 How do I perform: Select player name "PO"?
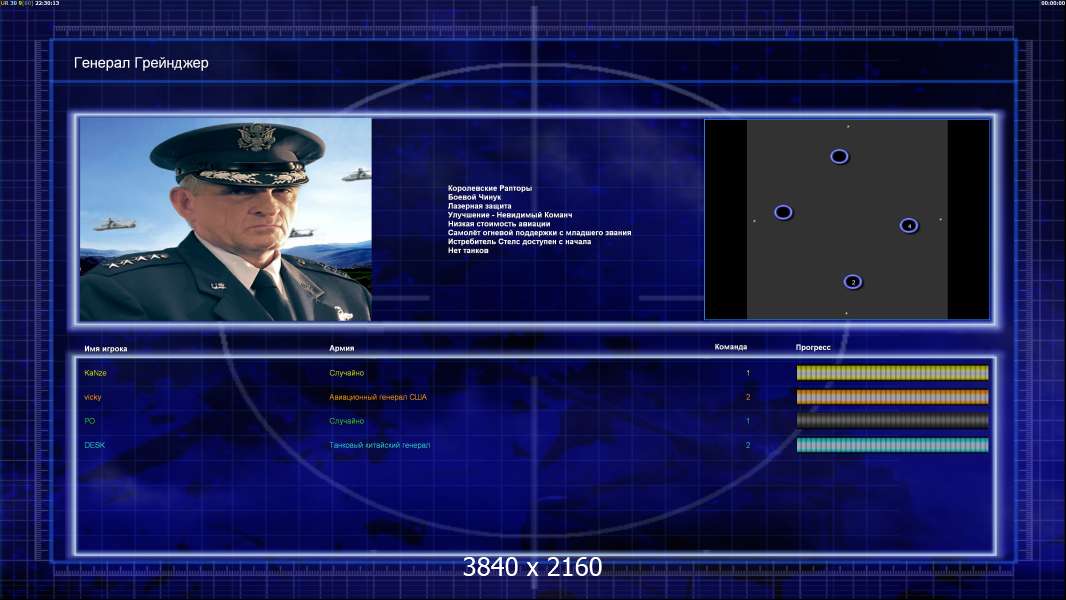[90, 421]
